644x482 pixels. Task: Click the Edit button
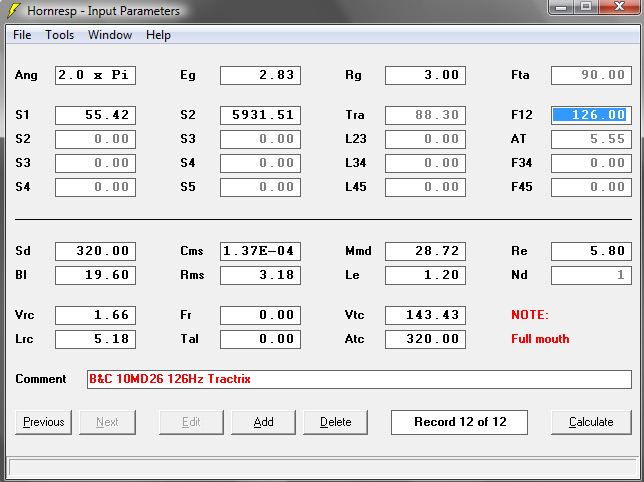click(191, 422)
